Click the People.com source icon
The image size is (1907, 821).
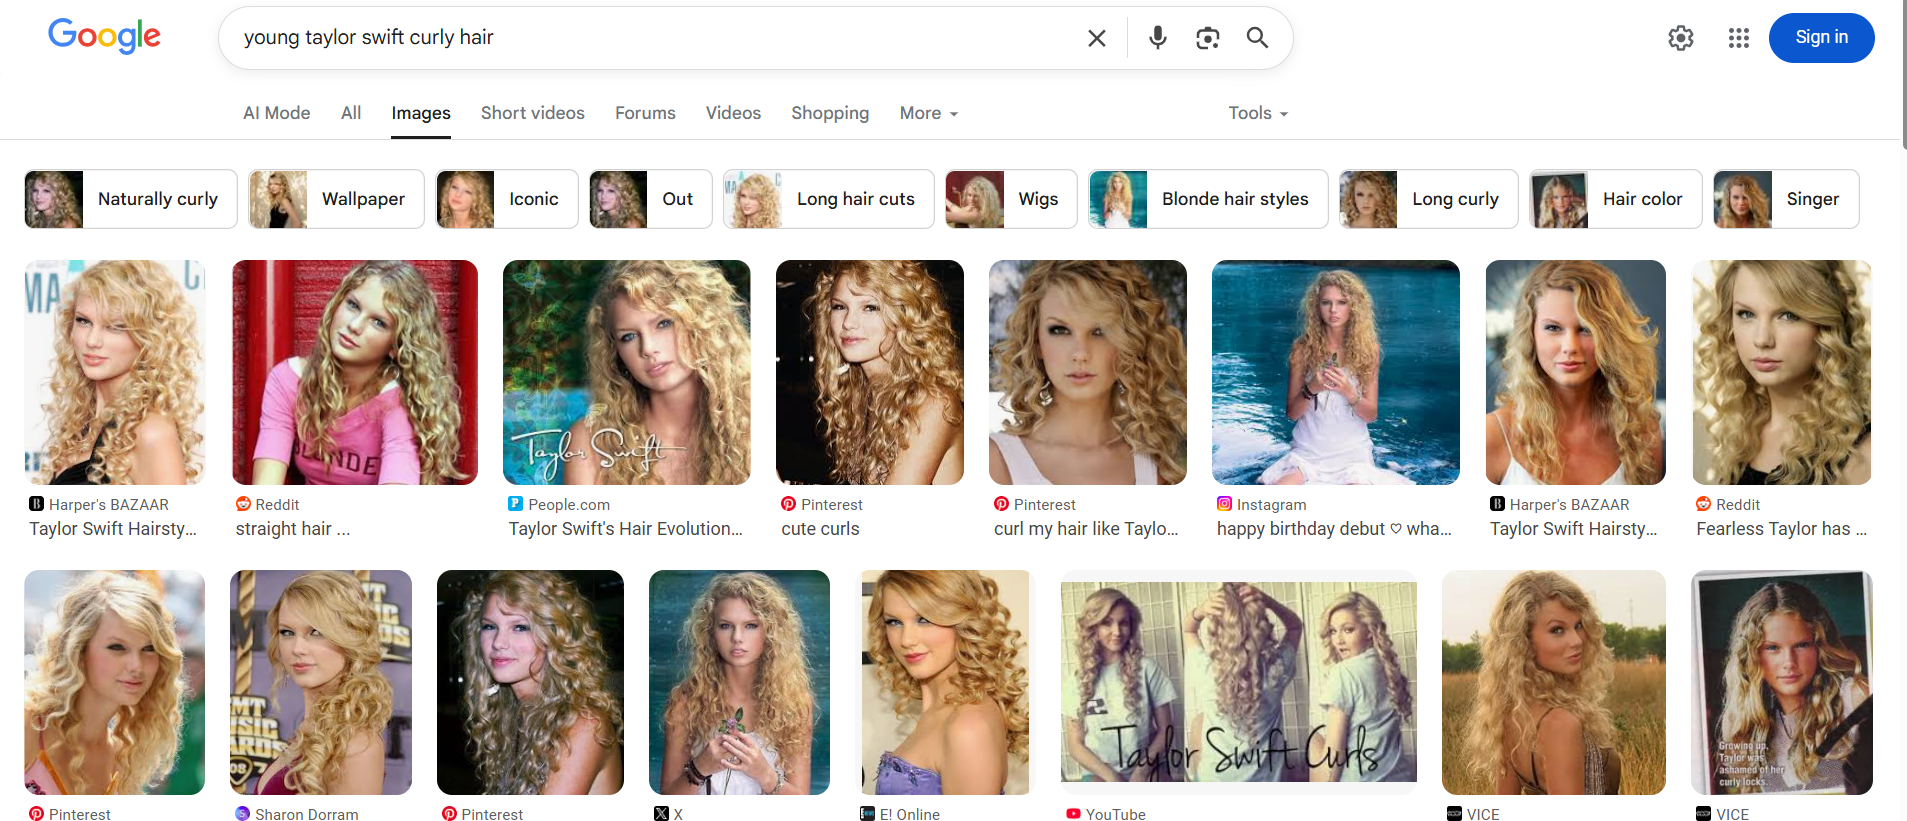coord(515,504)
